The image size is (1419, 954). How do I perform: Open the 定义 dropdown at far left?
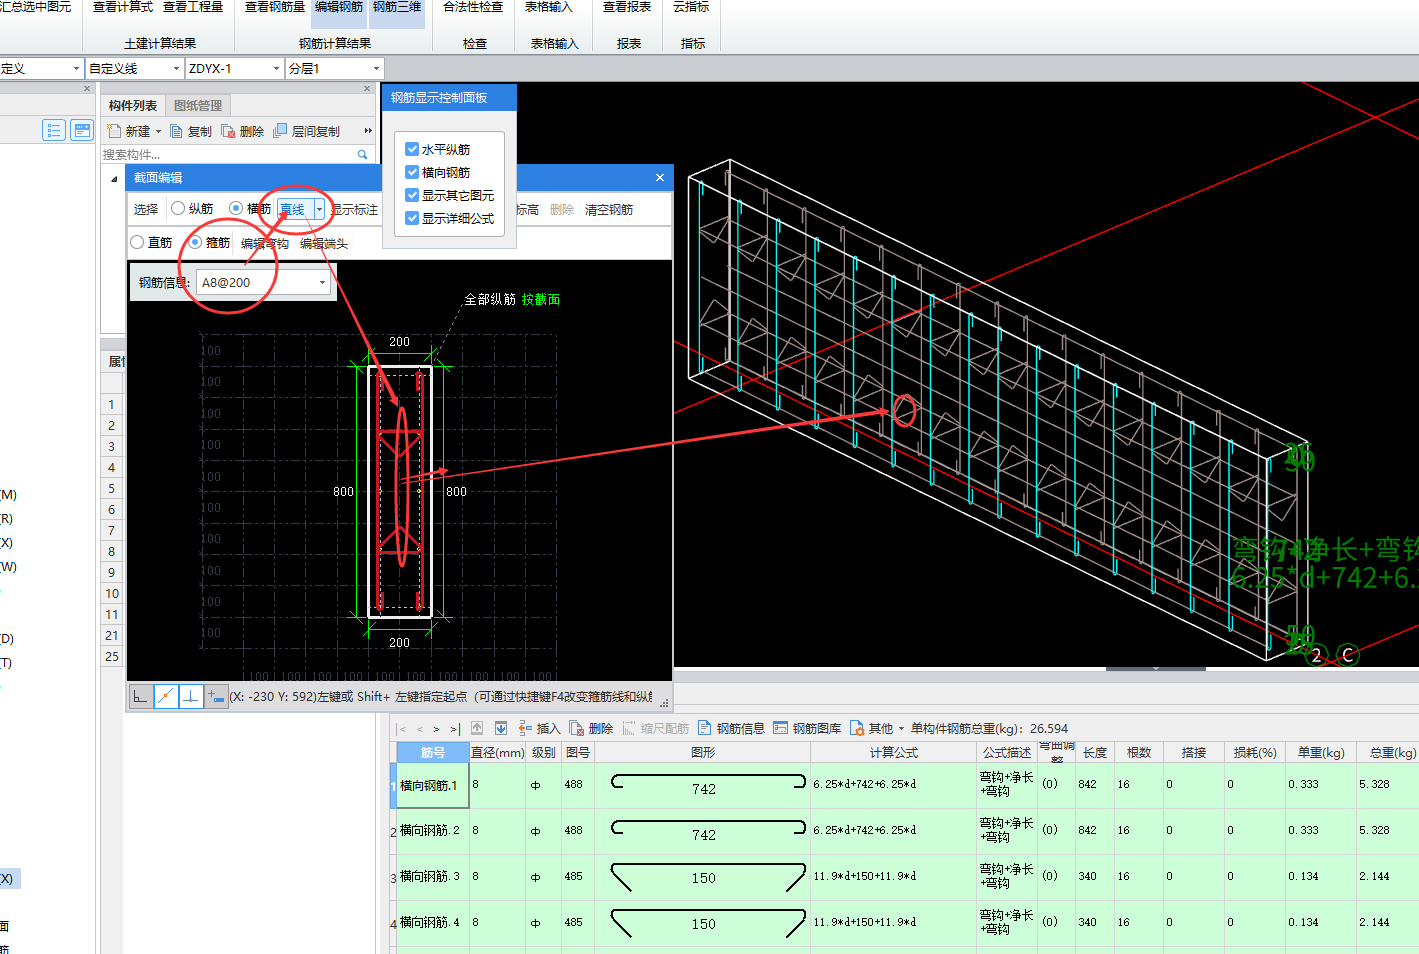76,68
